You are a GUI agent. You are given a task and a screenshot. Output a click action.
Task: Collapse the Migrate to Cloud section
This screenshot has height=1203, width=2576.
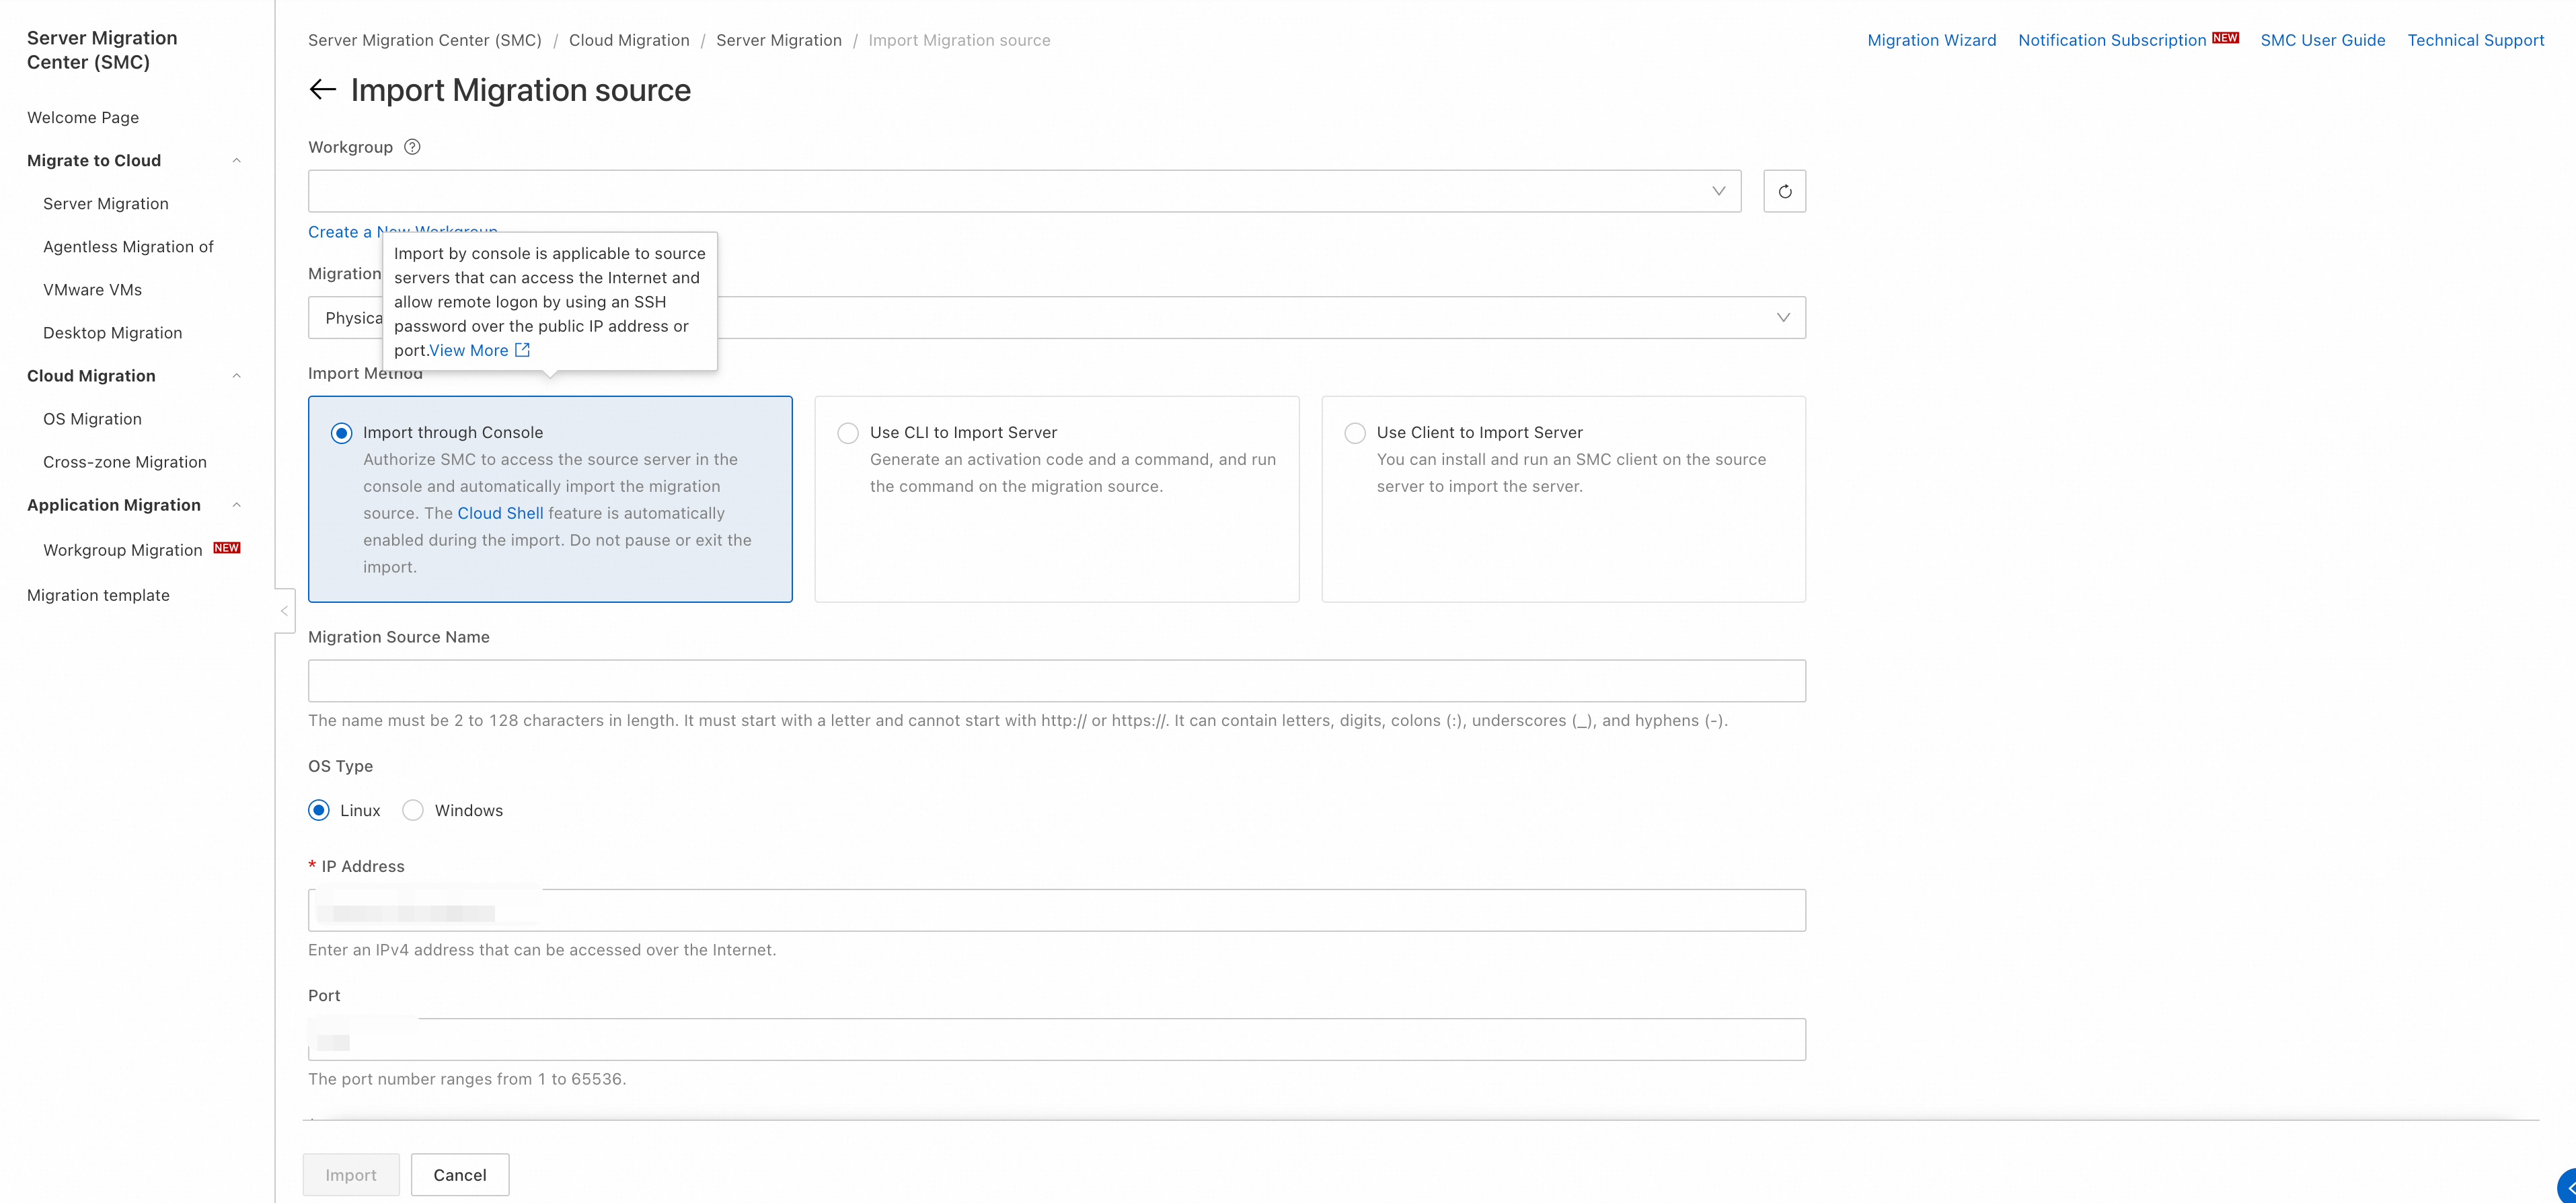tap(236, 161)
